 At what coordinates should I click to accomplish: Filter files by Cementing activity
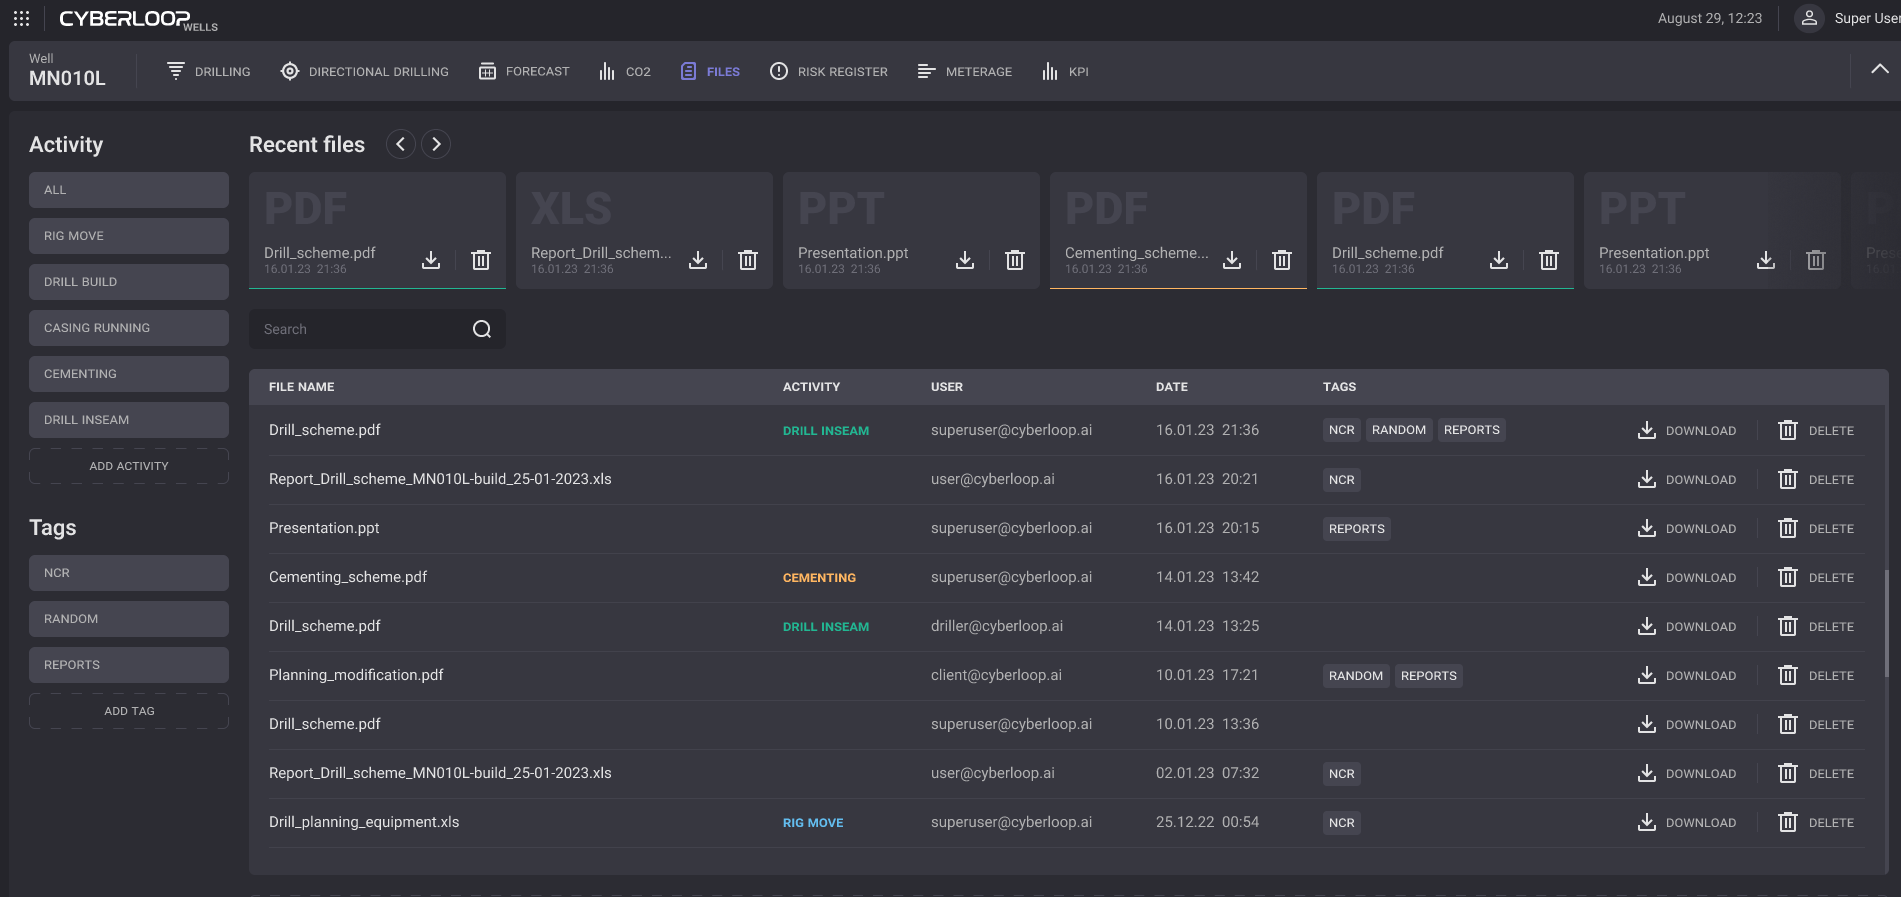click(129, 374)
